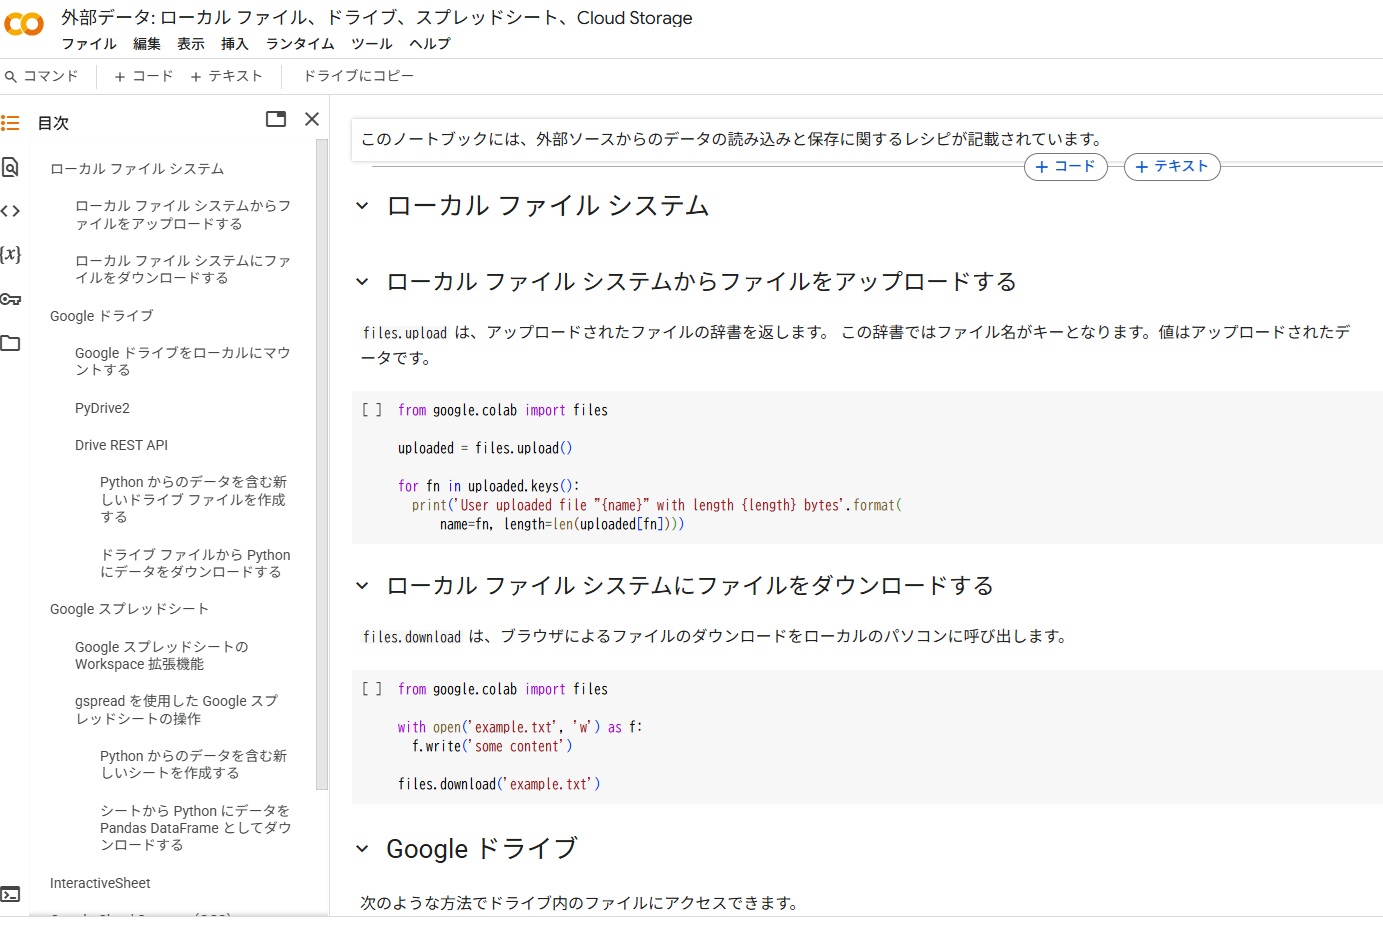Collapse the ローカル ファイル システム section

tap(362, 206)
